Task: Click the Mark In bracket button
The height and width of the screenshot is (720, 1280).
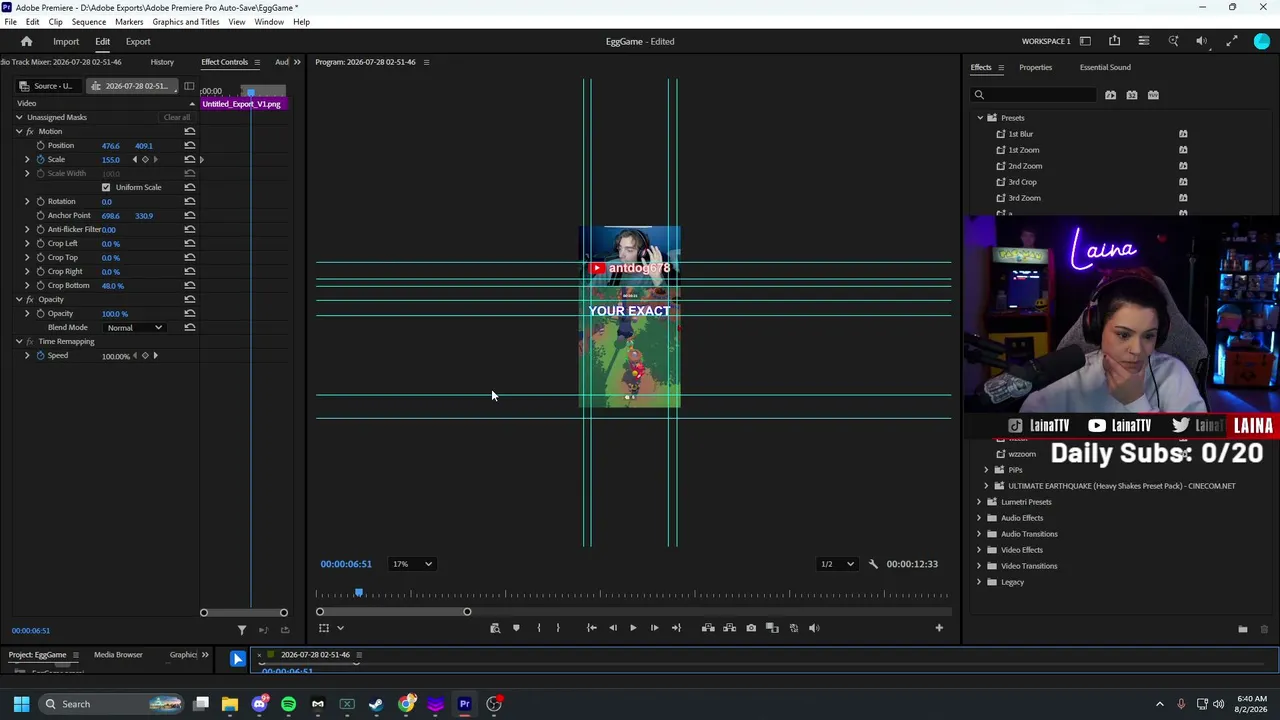Action: 539,628
